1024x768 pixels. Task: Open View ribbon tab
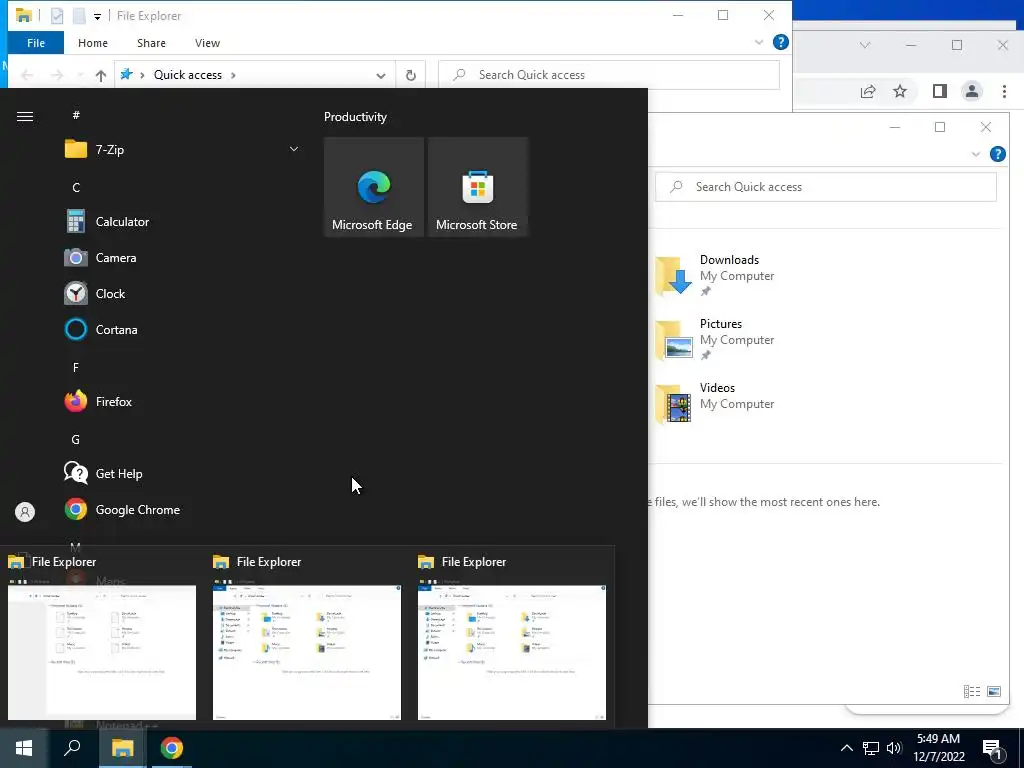[x=207, y=43]
